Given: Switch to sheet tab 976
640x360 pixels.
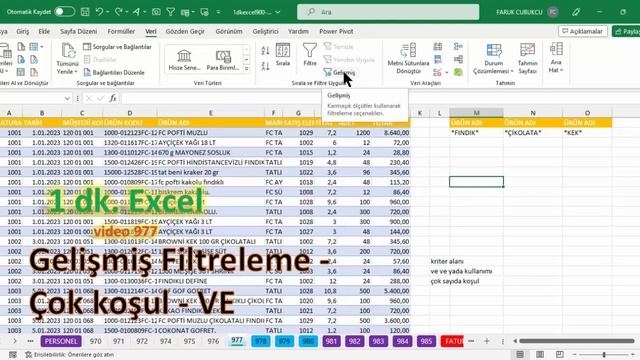Looking at the screenshot, I should click(213, 341).
